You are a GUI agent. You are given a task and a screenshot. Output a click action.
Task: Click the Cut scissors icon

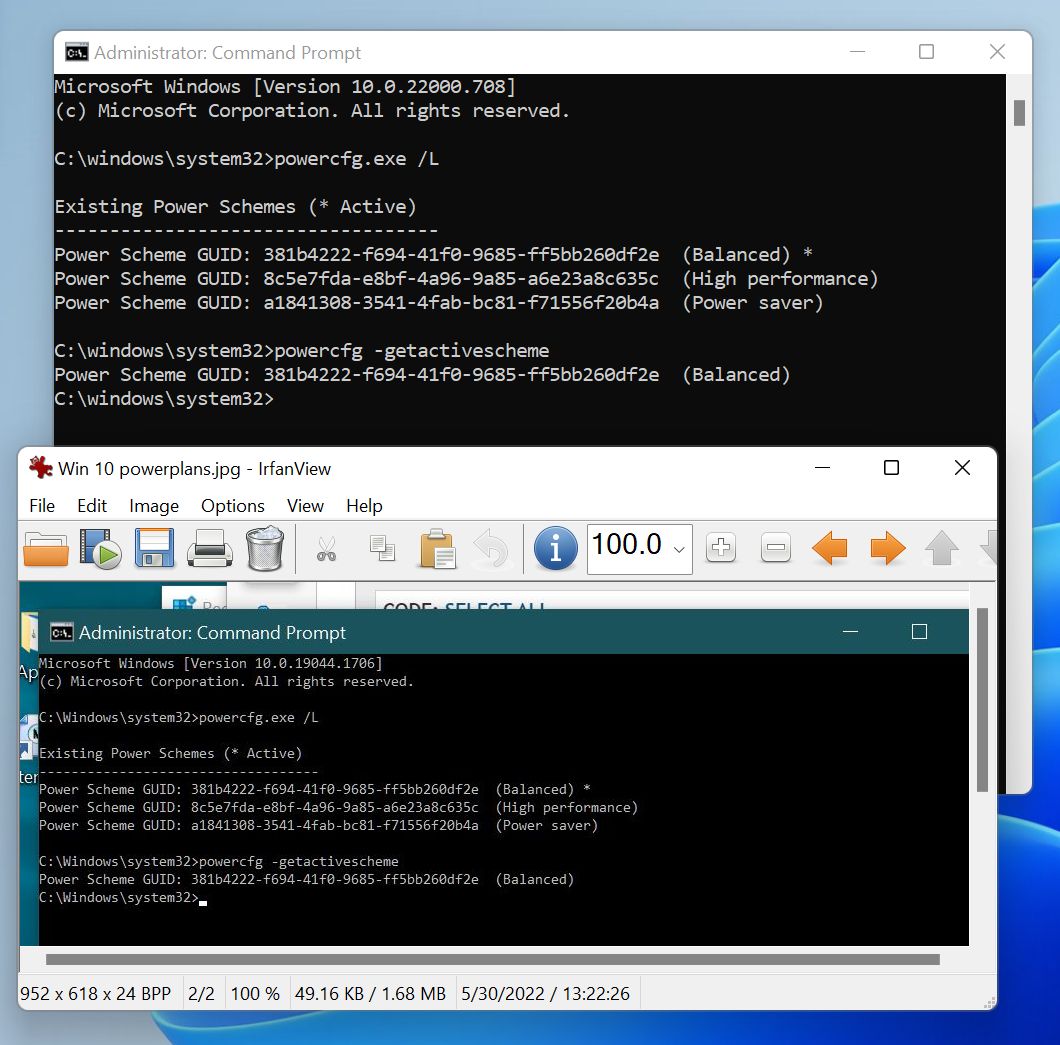click(x=327, y=549)
